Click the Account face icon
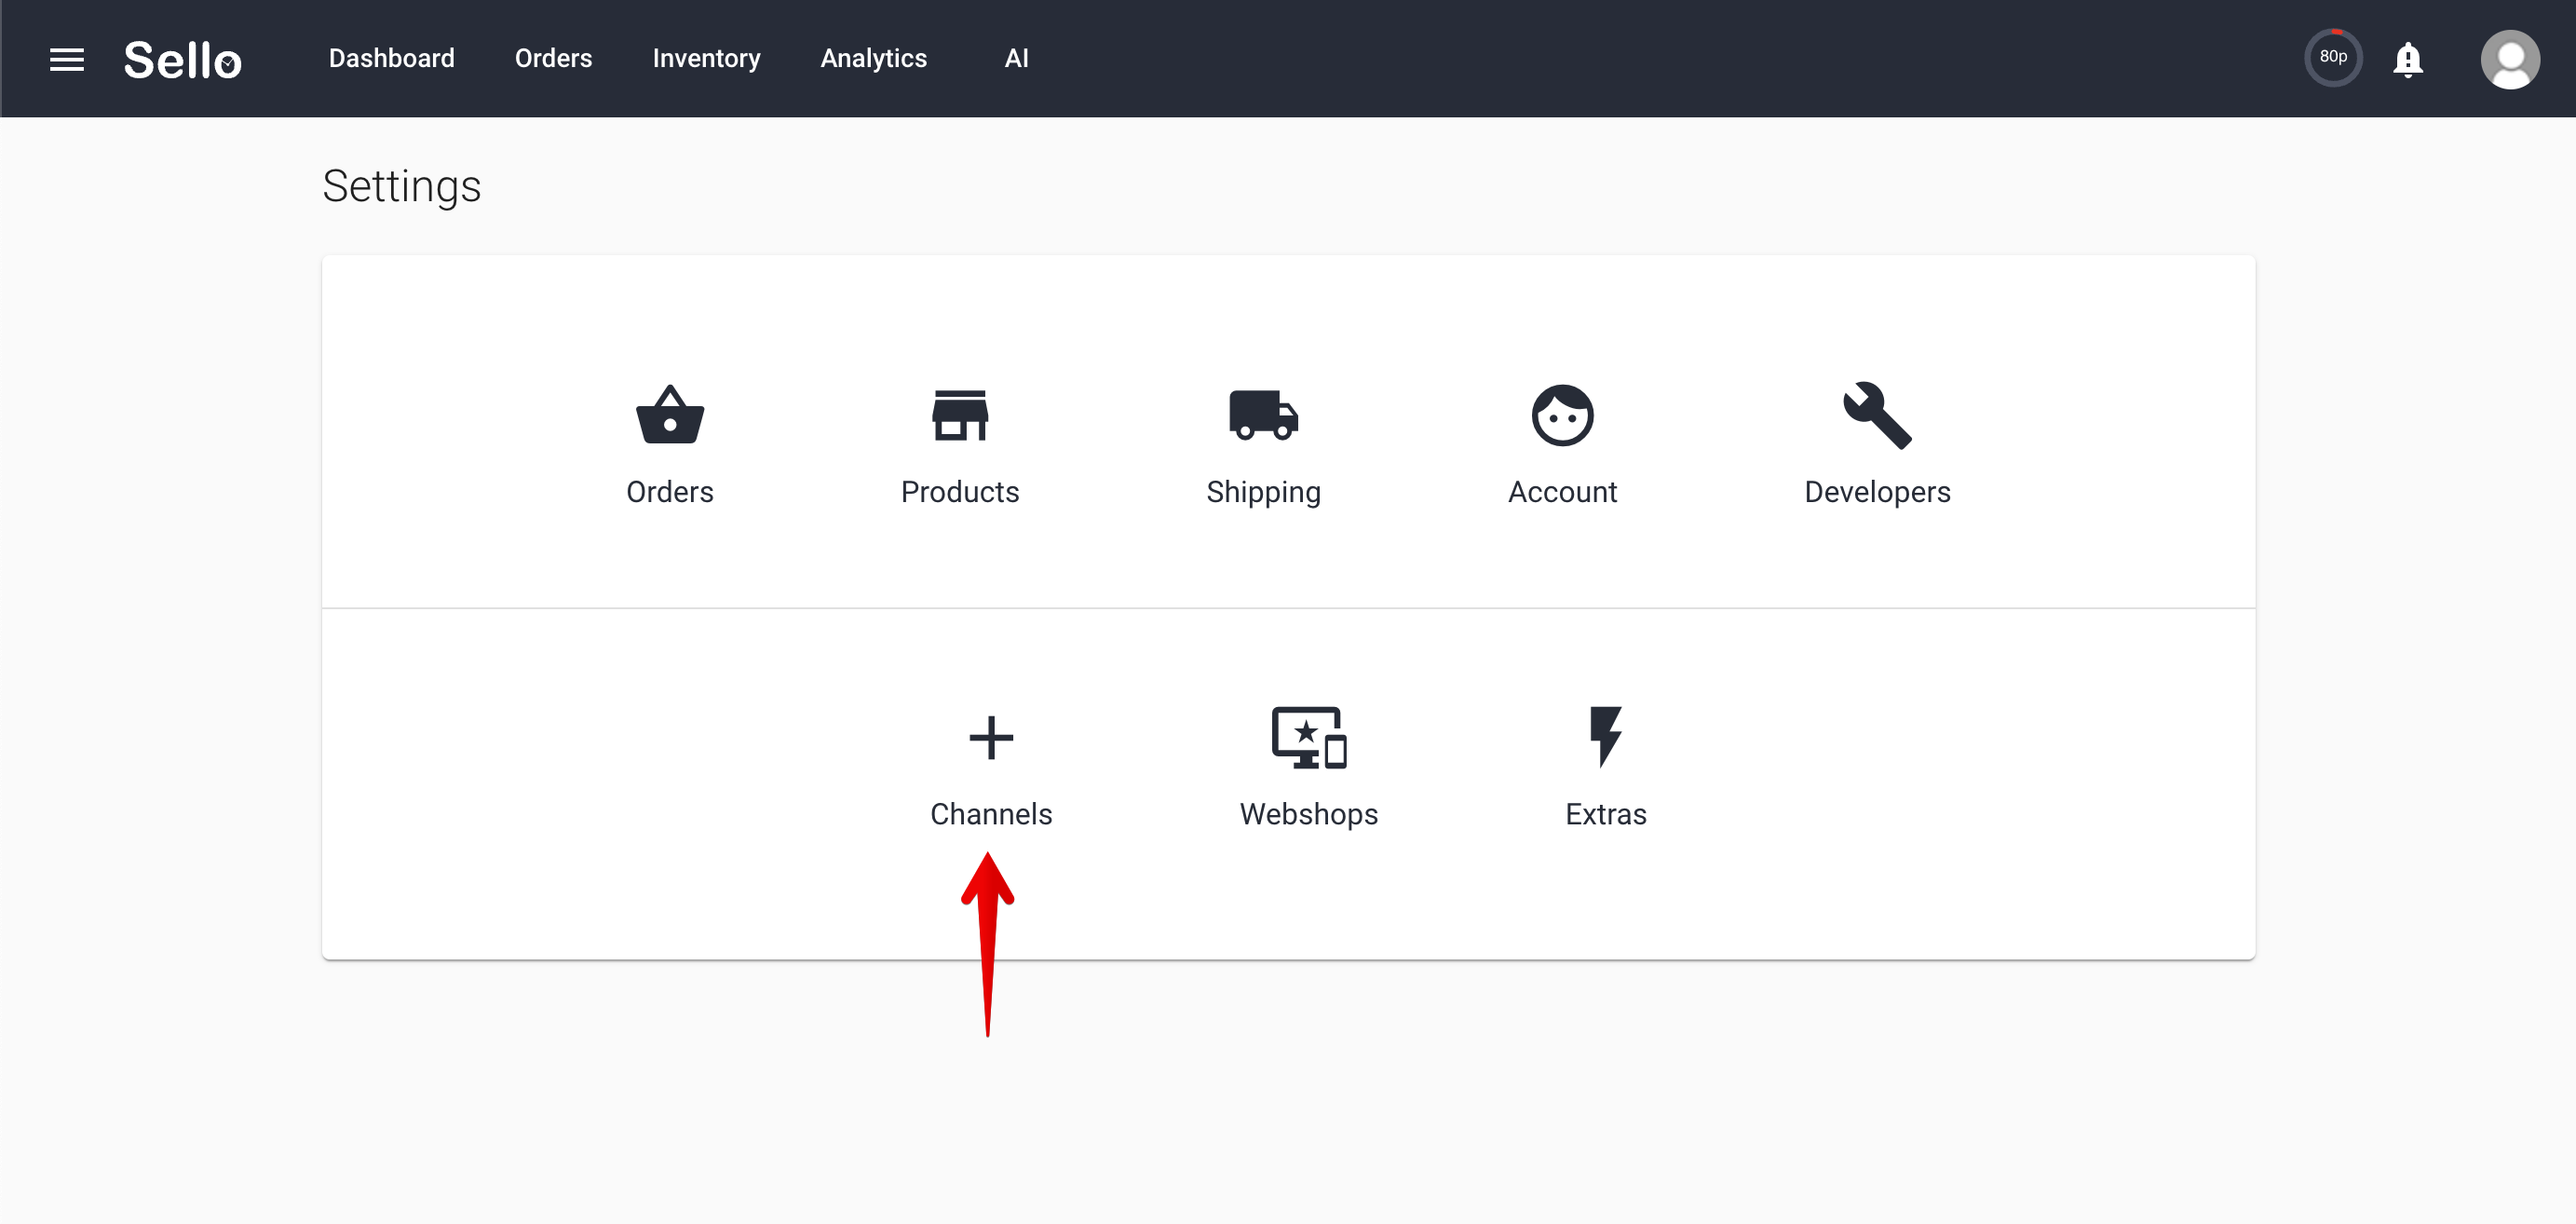Viewport: 2576px width, 1224px height. [x=1562, y=414]
